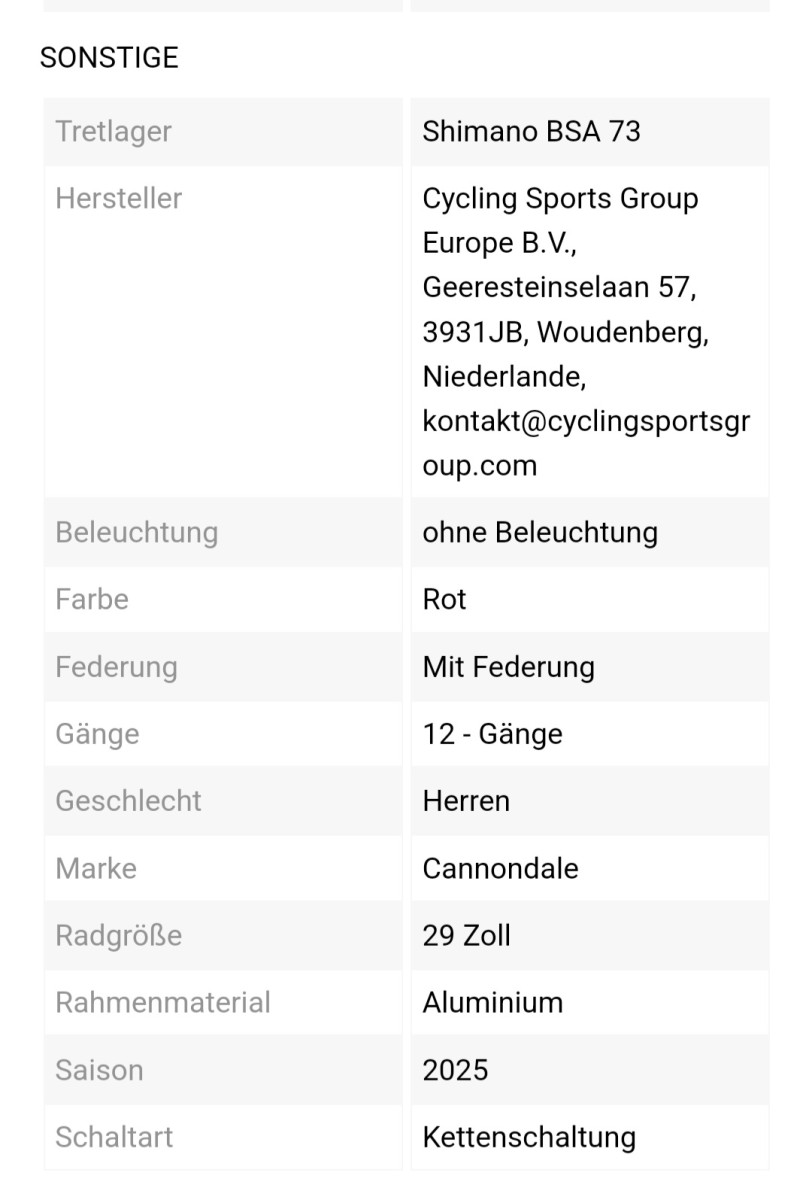Click the 29 Zoll wheel size value
The height and width of the screenshot is (1200, 812).
point(466,935)
